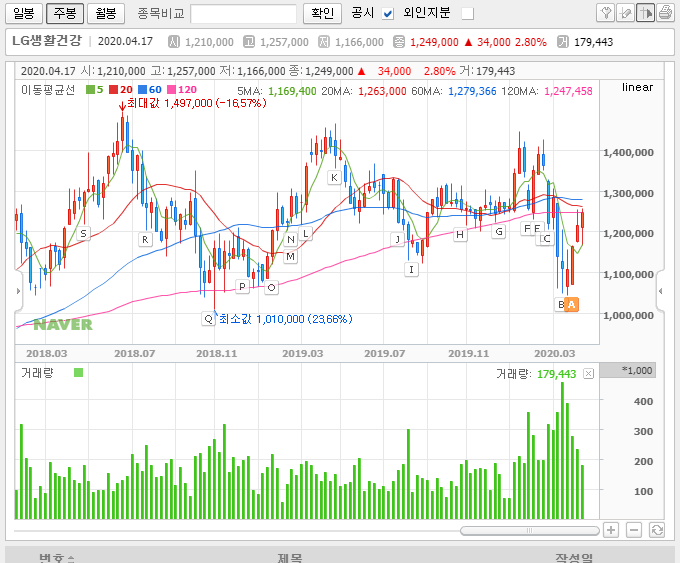
Task: Expand the left chart panel arrow
Action: (x=18, y=291)
